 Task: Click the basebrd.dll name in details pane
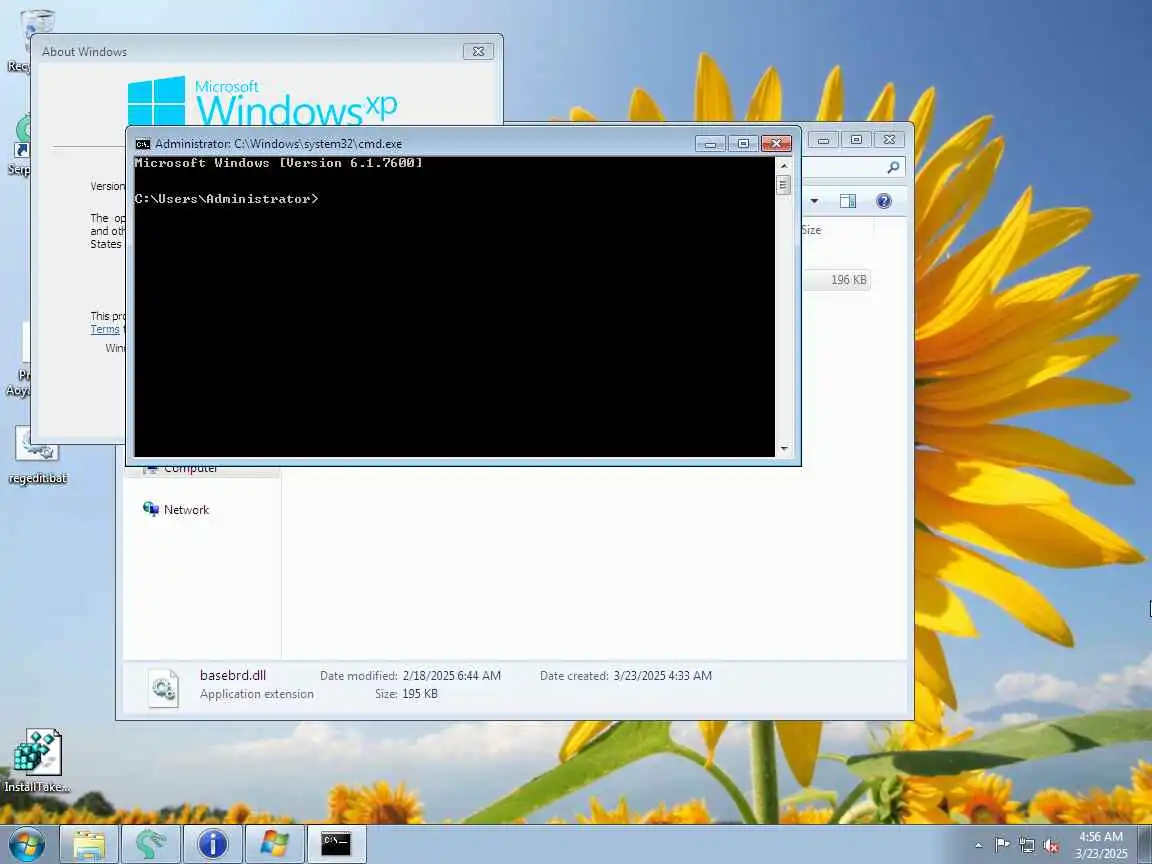click(233, 675)
